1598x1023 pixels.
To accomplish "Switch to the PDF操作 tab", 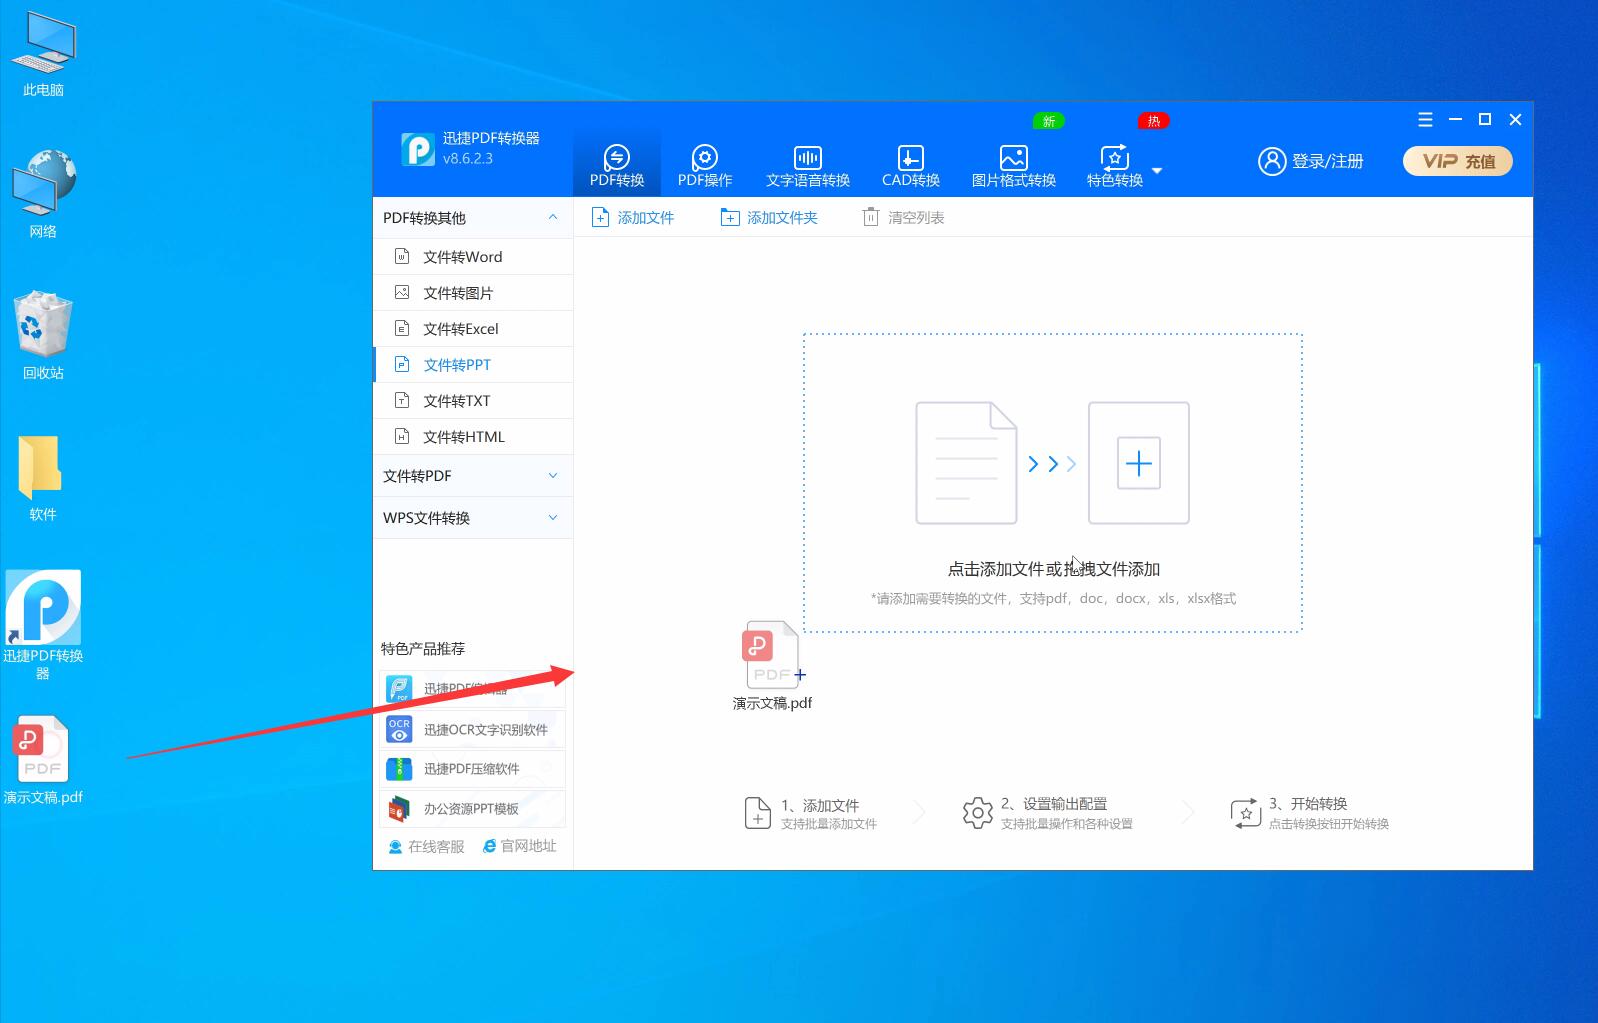I will pyautogui.click(x=705, y=165).
